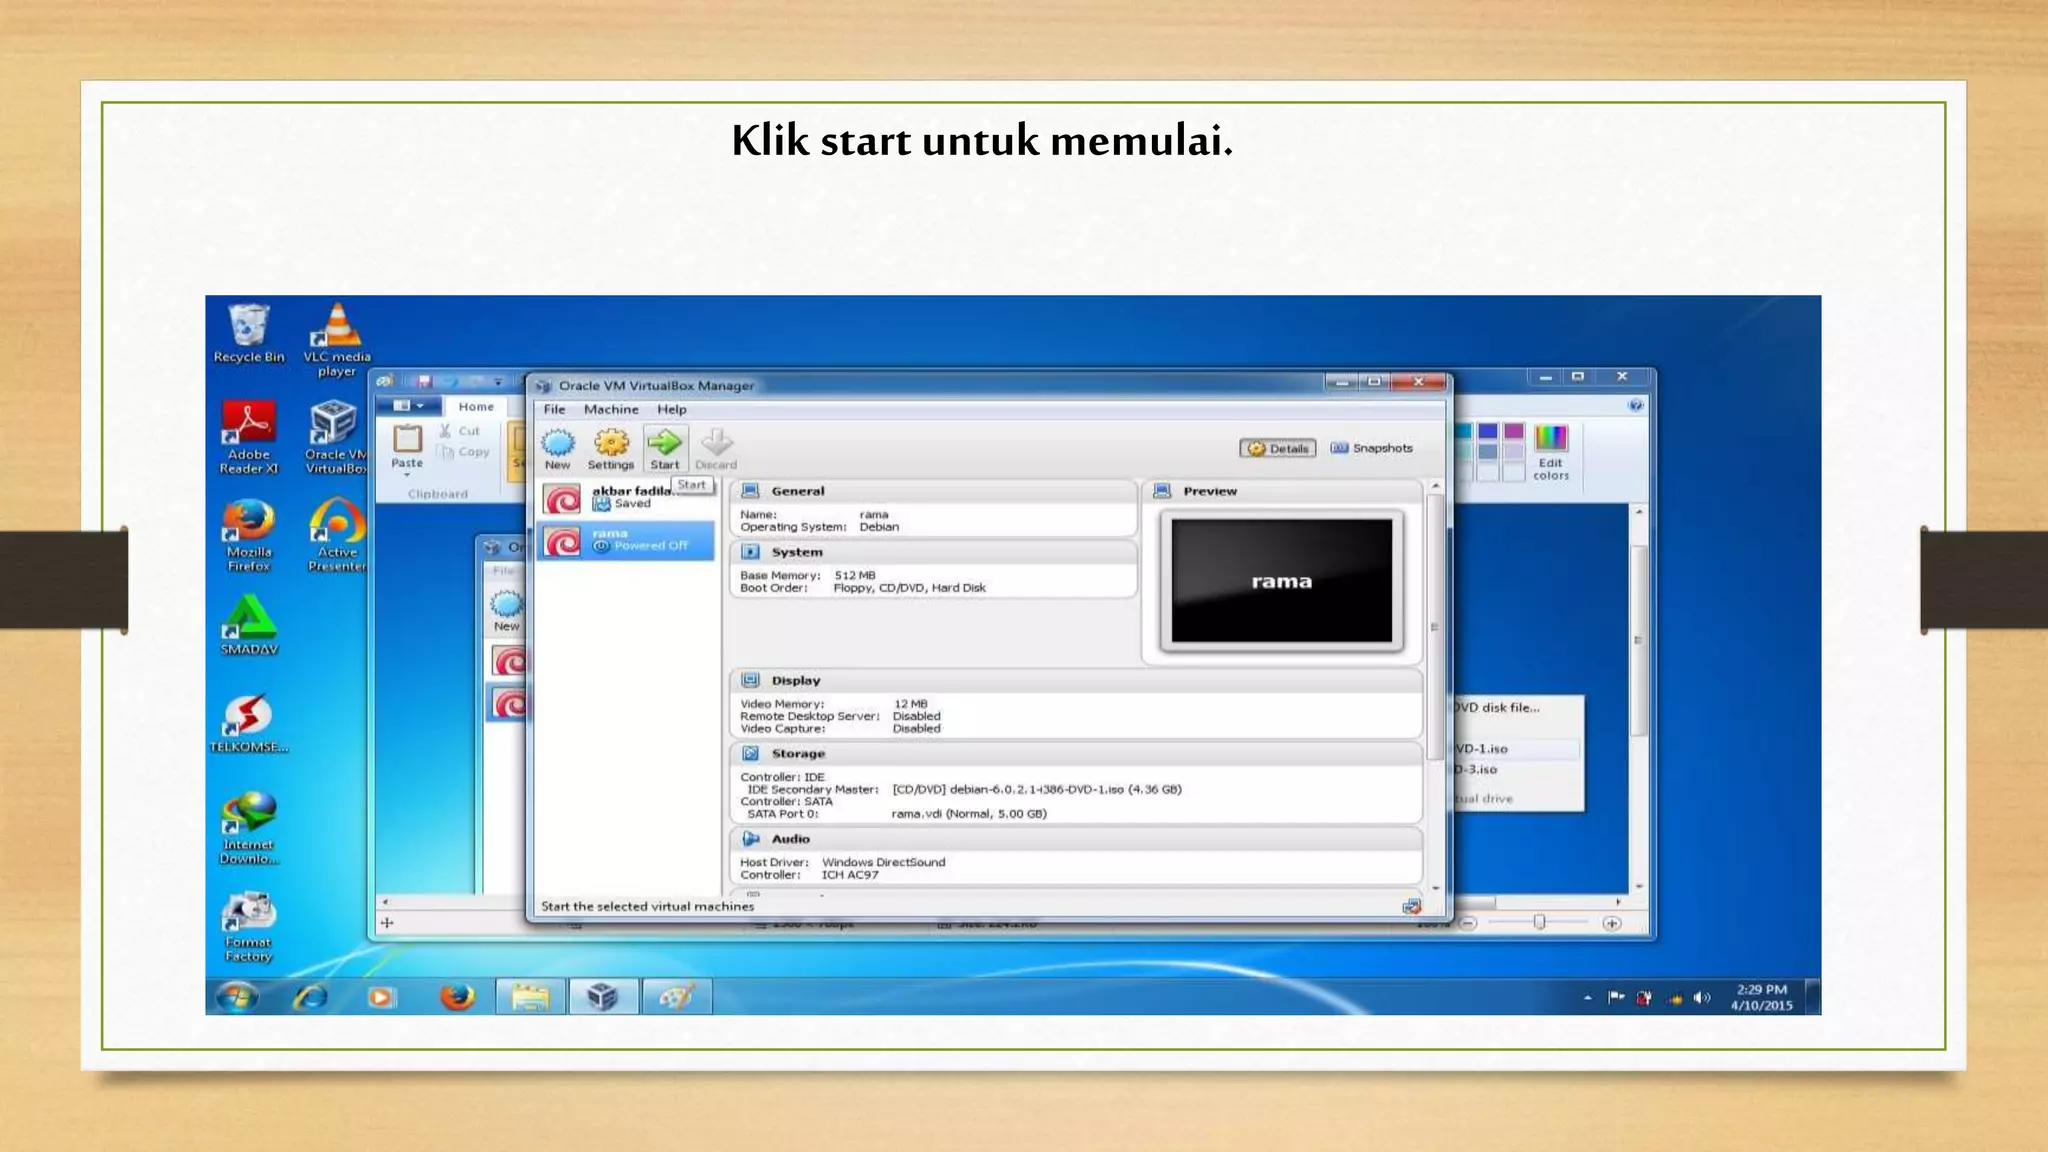Screen dimensions: 2048x1152
Task: Open Recycle Bin desktop icon
Action: [x=248, y=334]
